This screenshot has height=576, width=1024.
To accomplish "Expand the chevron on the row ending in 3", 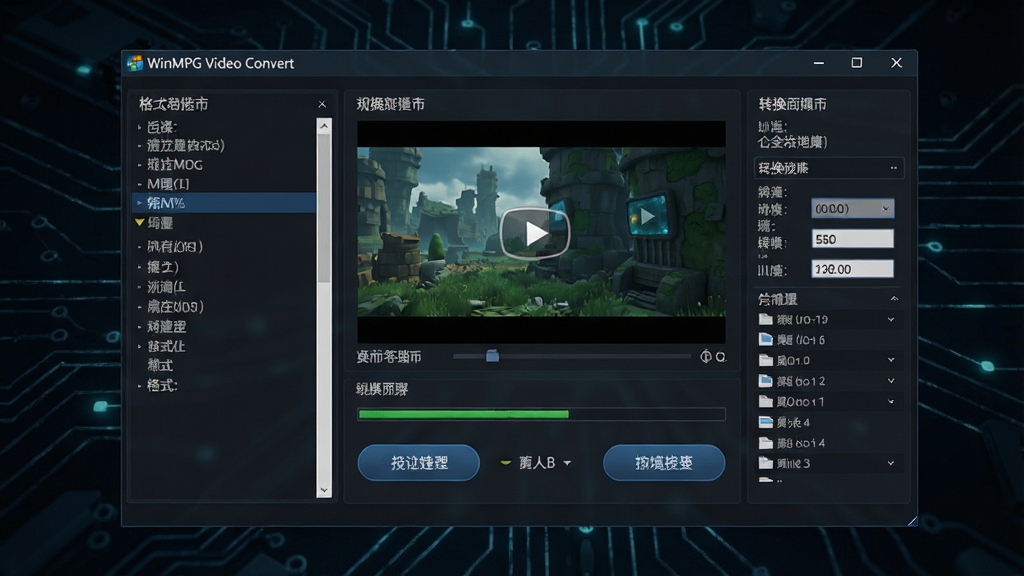I will click(891, 463).
